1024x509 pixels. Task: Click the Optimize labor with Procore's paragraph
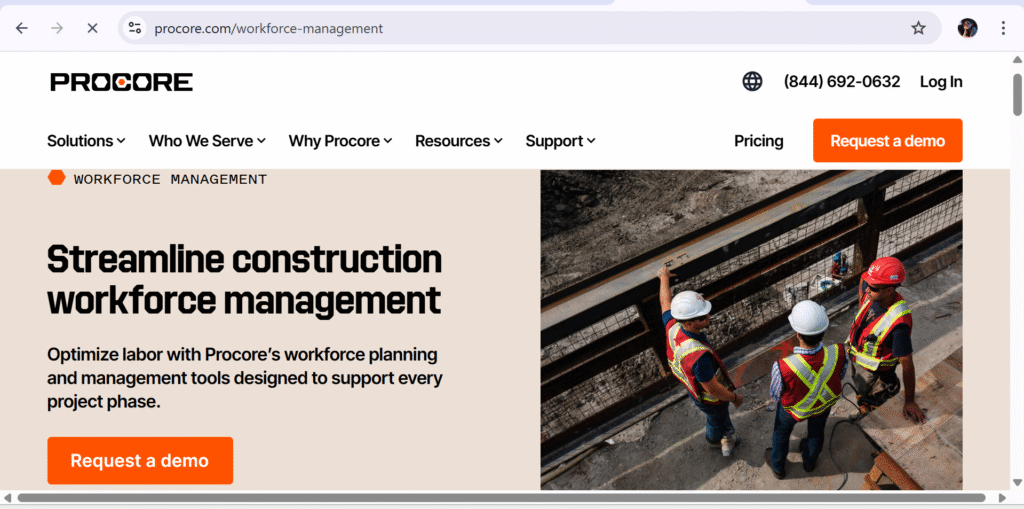(x=244, y=378)
